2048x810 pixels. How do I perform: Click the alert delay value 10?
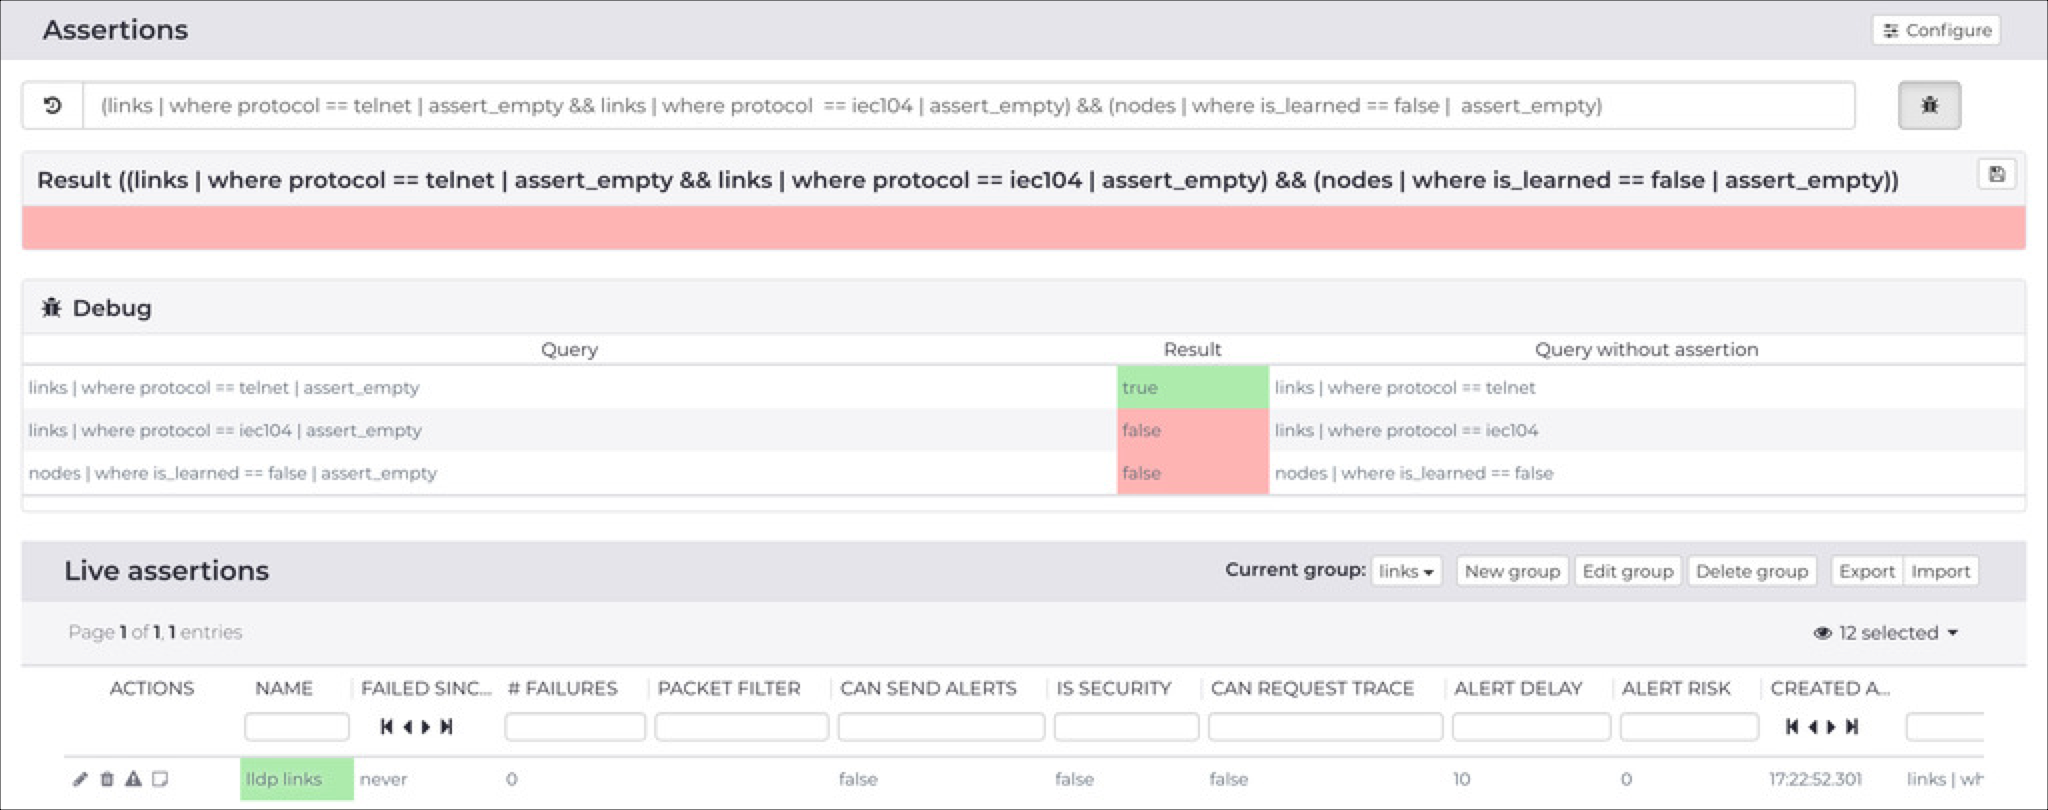[1461, 779]
